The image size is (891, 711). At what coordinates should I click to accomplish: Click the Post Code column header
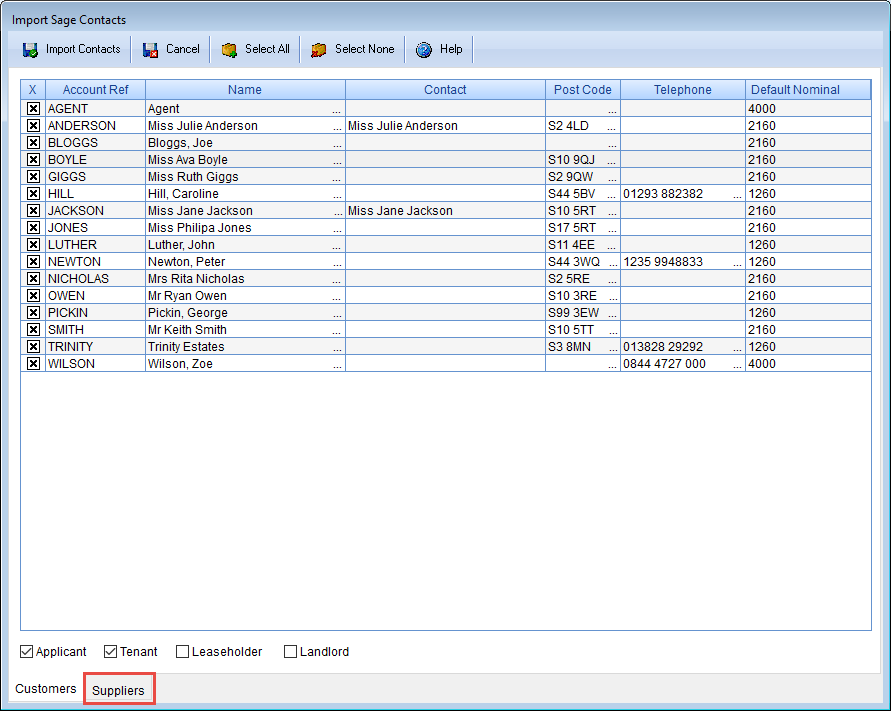pos(582,90)
